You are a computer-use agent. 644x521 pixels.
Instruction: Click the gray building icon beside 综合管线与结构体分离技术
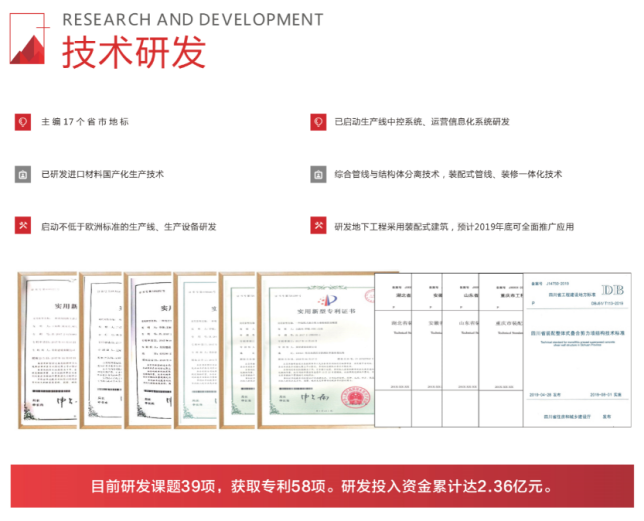[318, 174]
